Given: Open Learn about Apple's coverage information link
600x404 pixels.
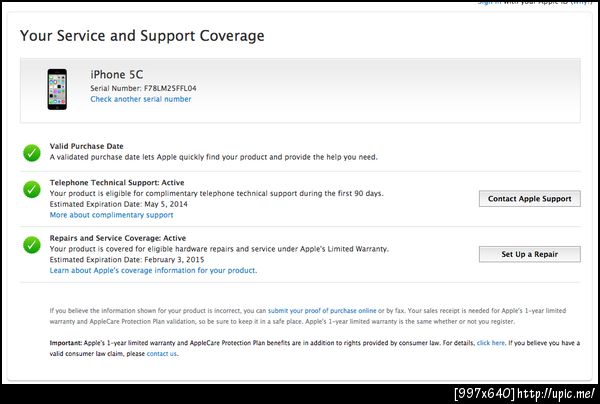Looking at the screenshot, I should click(153, 270).
